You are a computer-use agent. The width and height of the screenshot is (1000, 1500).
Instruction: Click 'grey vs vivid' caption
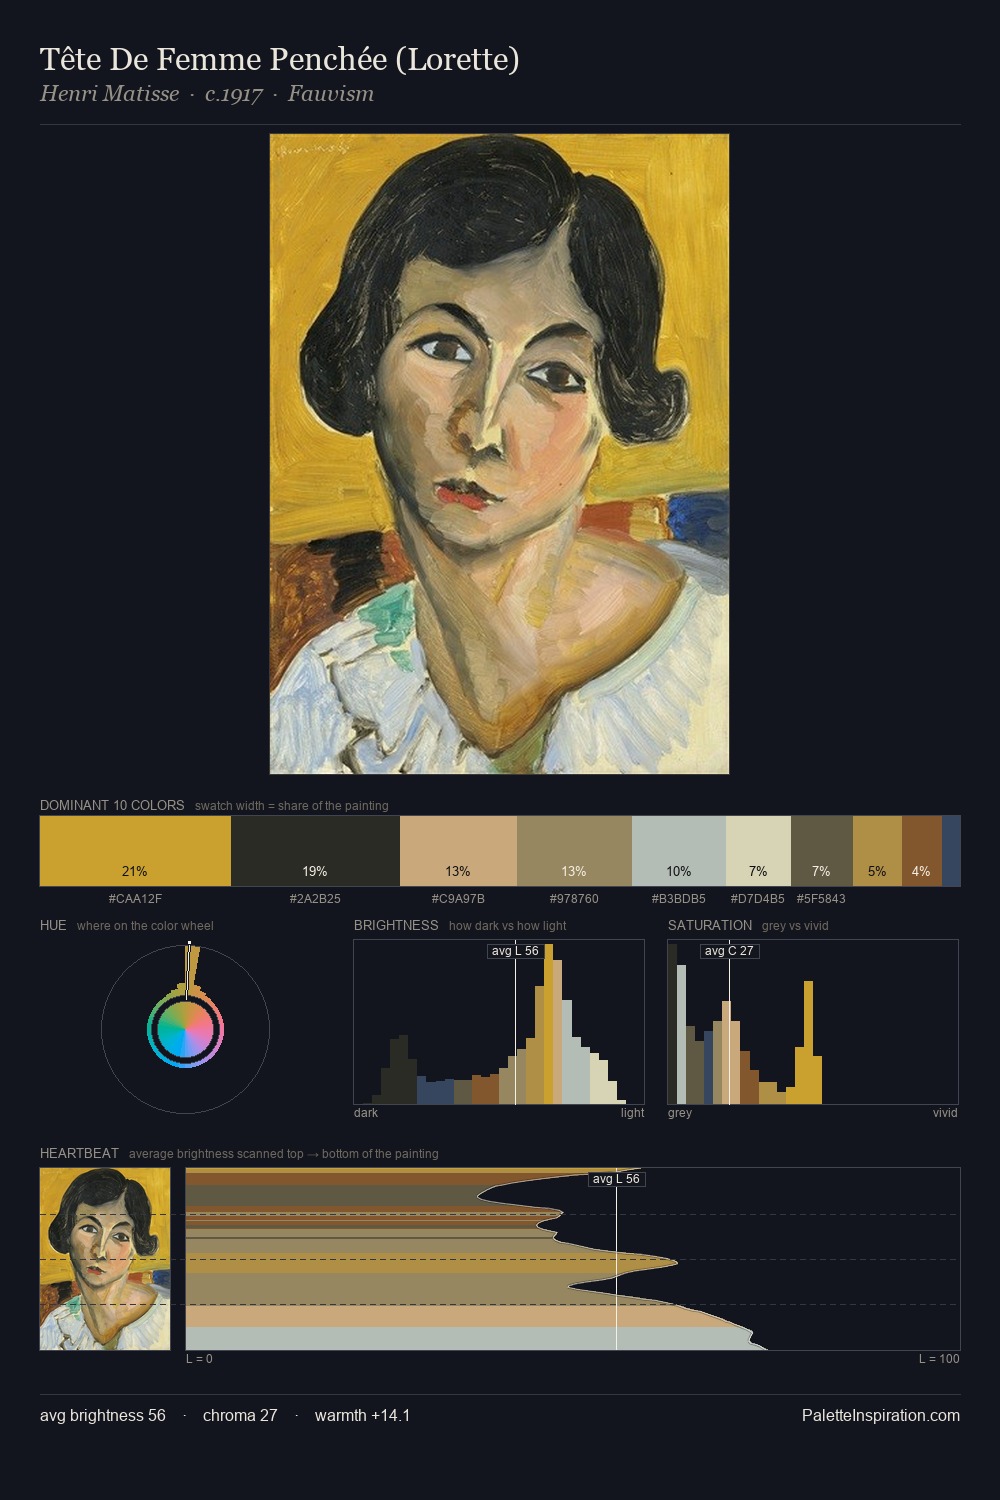795,926
